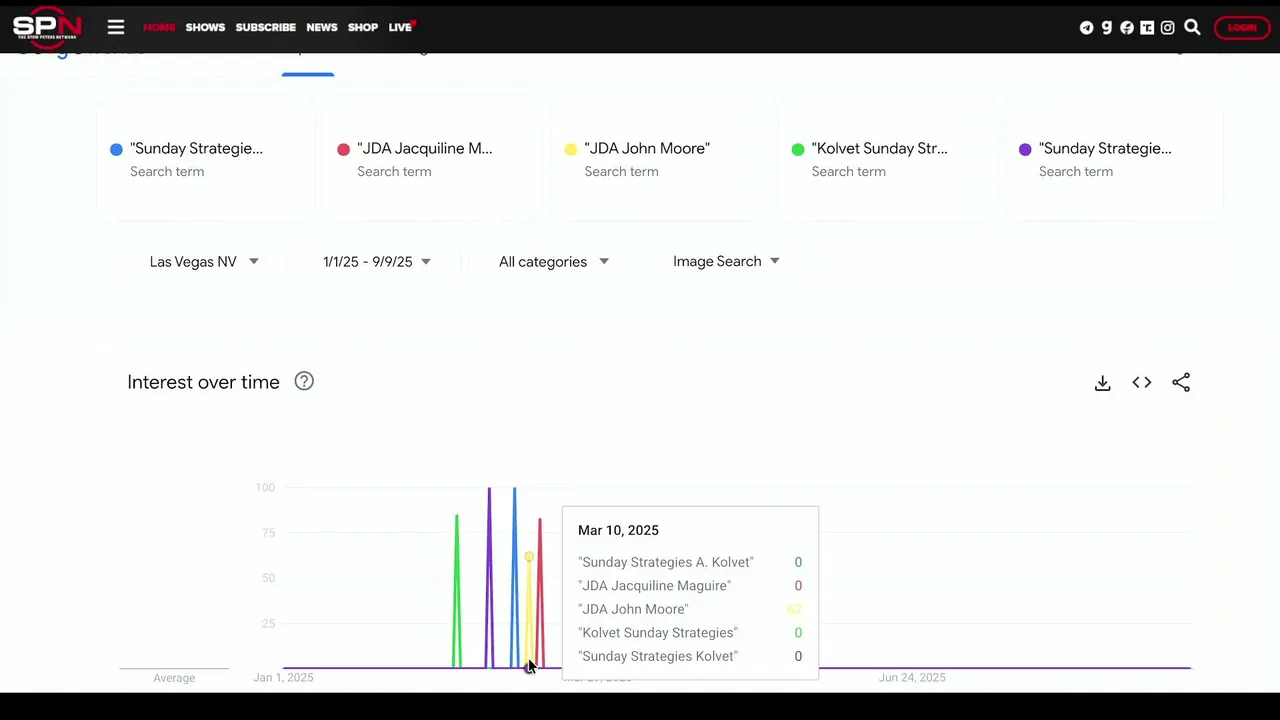Open the SHOP menu item

tap(363, 28)
